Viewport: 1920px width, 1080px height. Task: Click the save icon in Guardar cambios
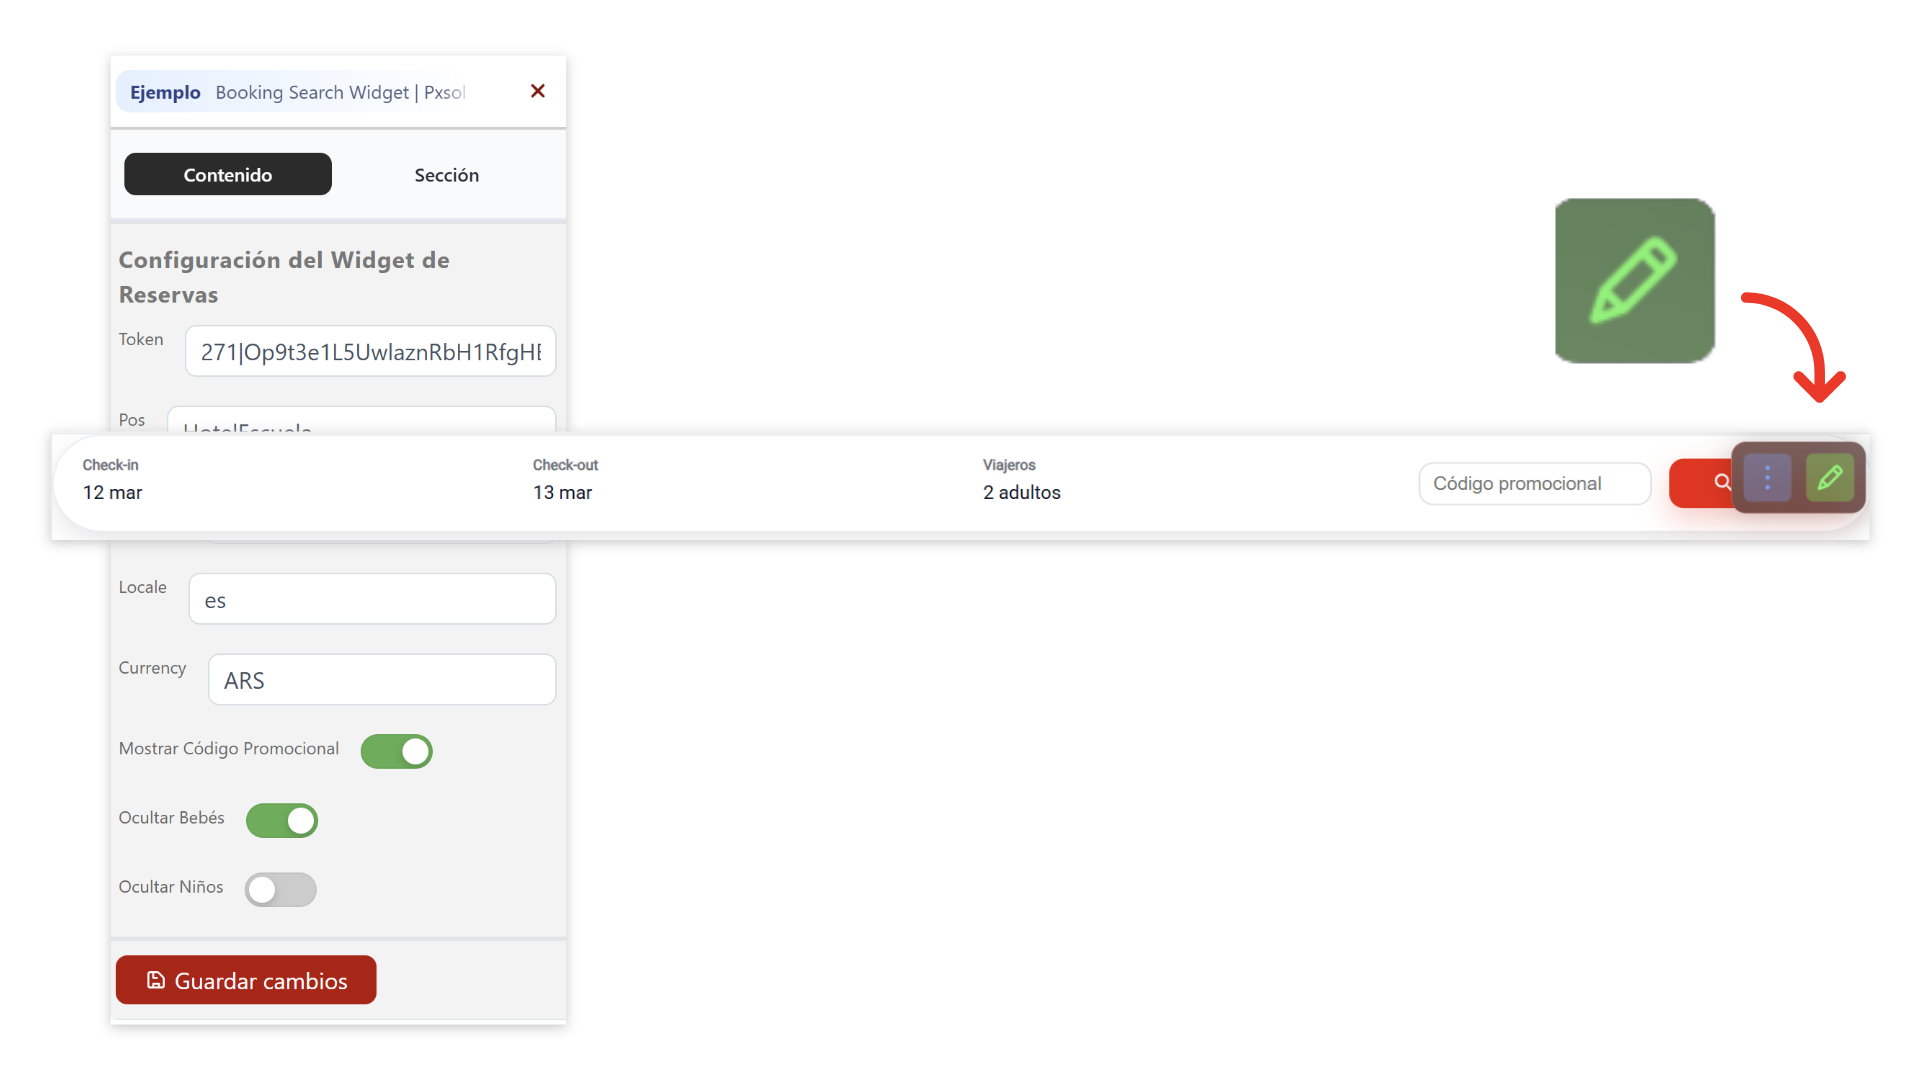coord(156,980)
